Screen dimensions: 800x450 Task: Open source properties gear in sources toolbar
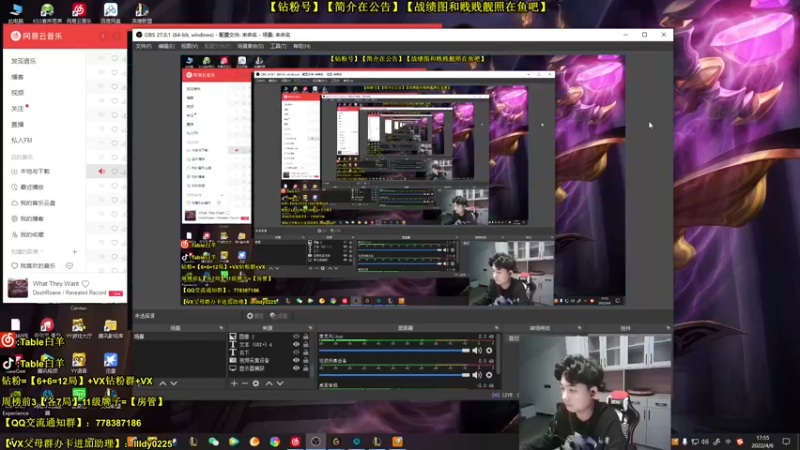(x=256, y=383)
